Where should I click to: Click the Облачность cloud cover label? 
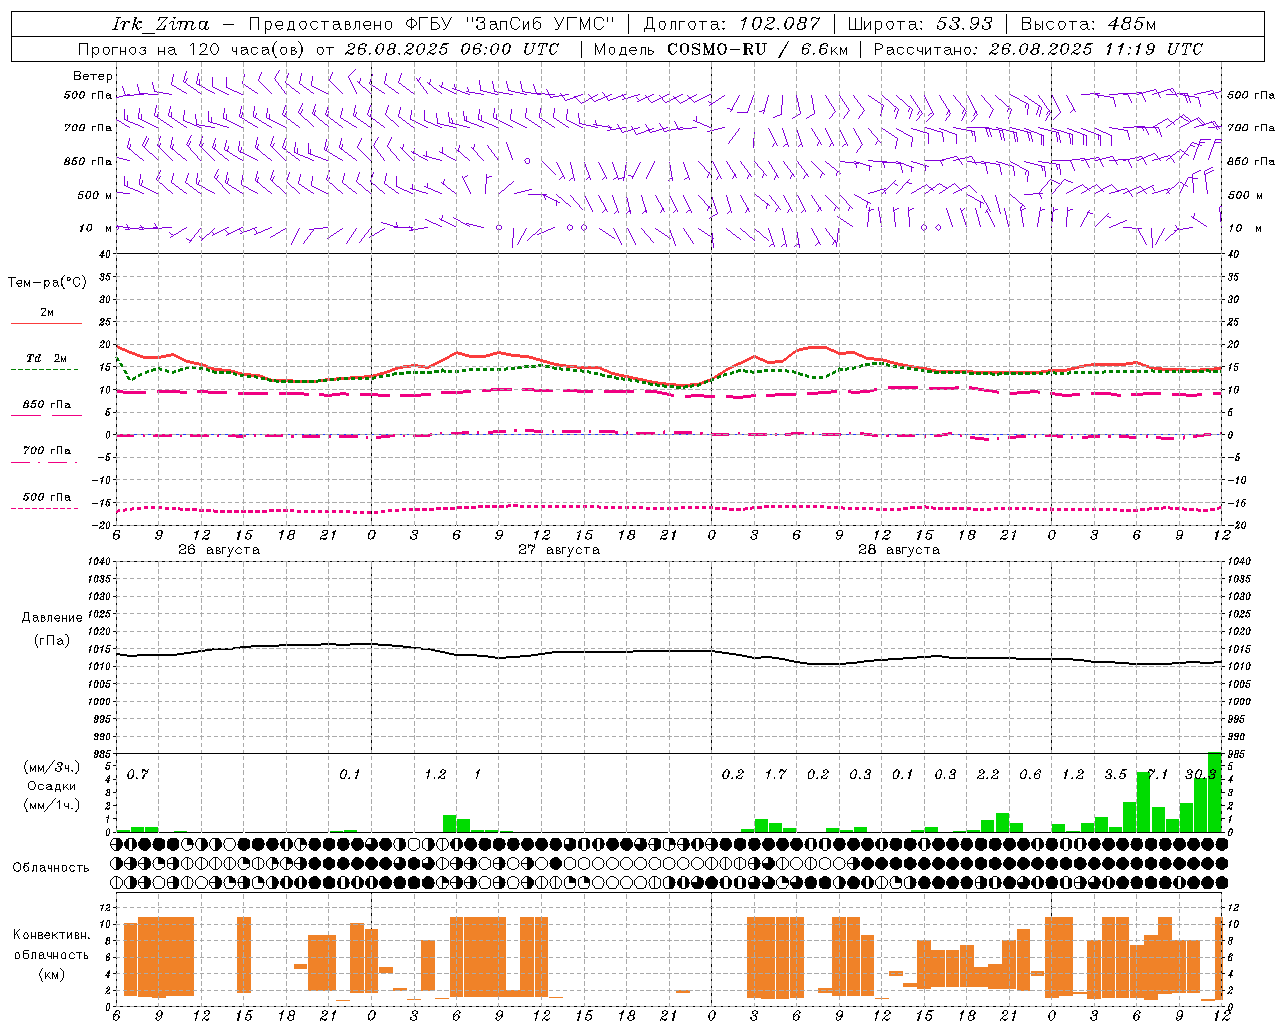[x=51, y=867]
